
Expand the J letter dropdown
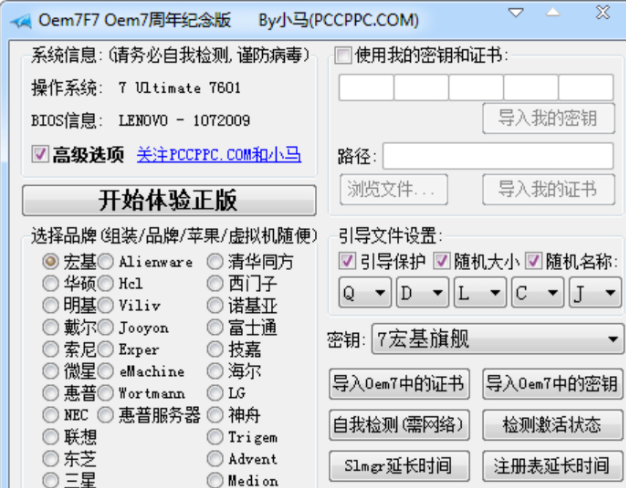click(594, 293)
